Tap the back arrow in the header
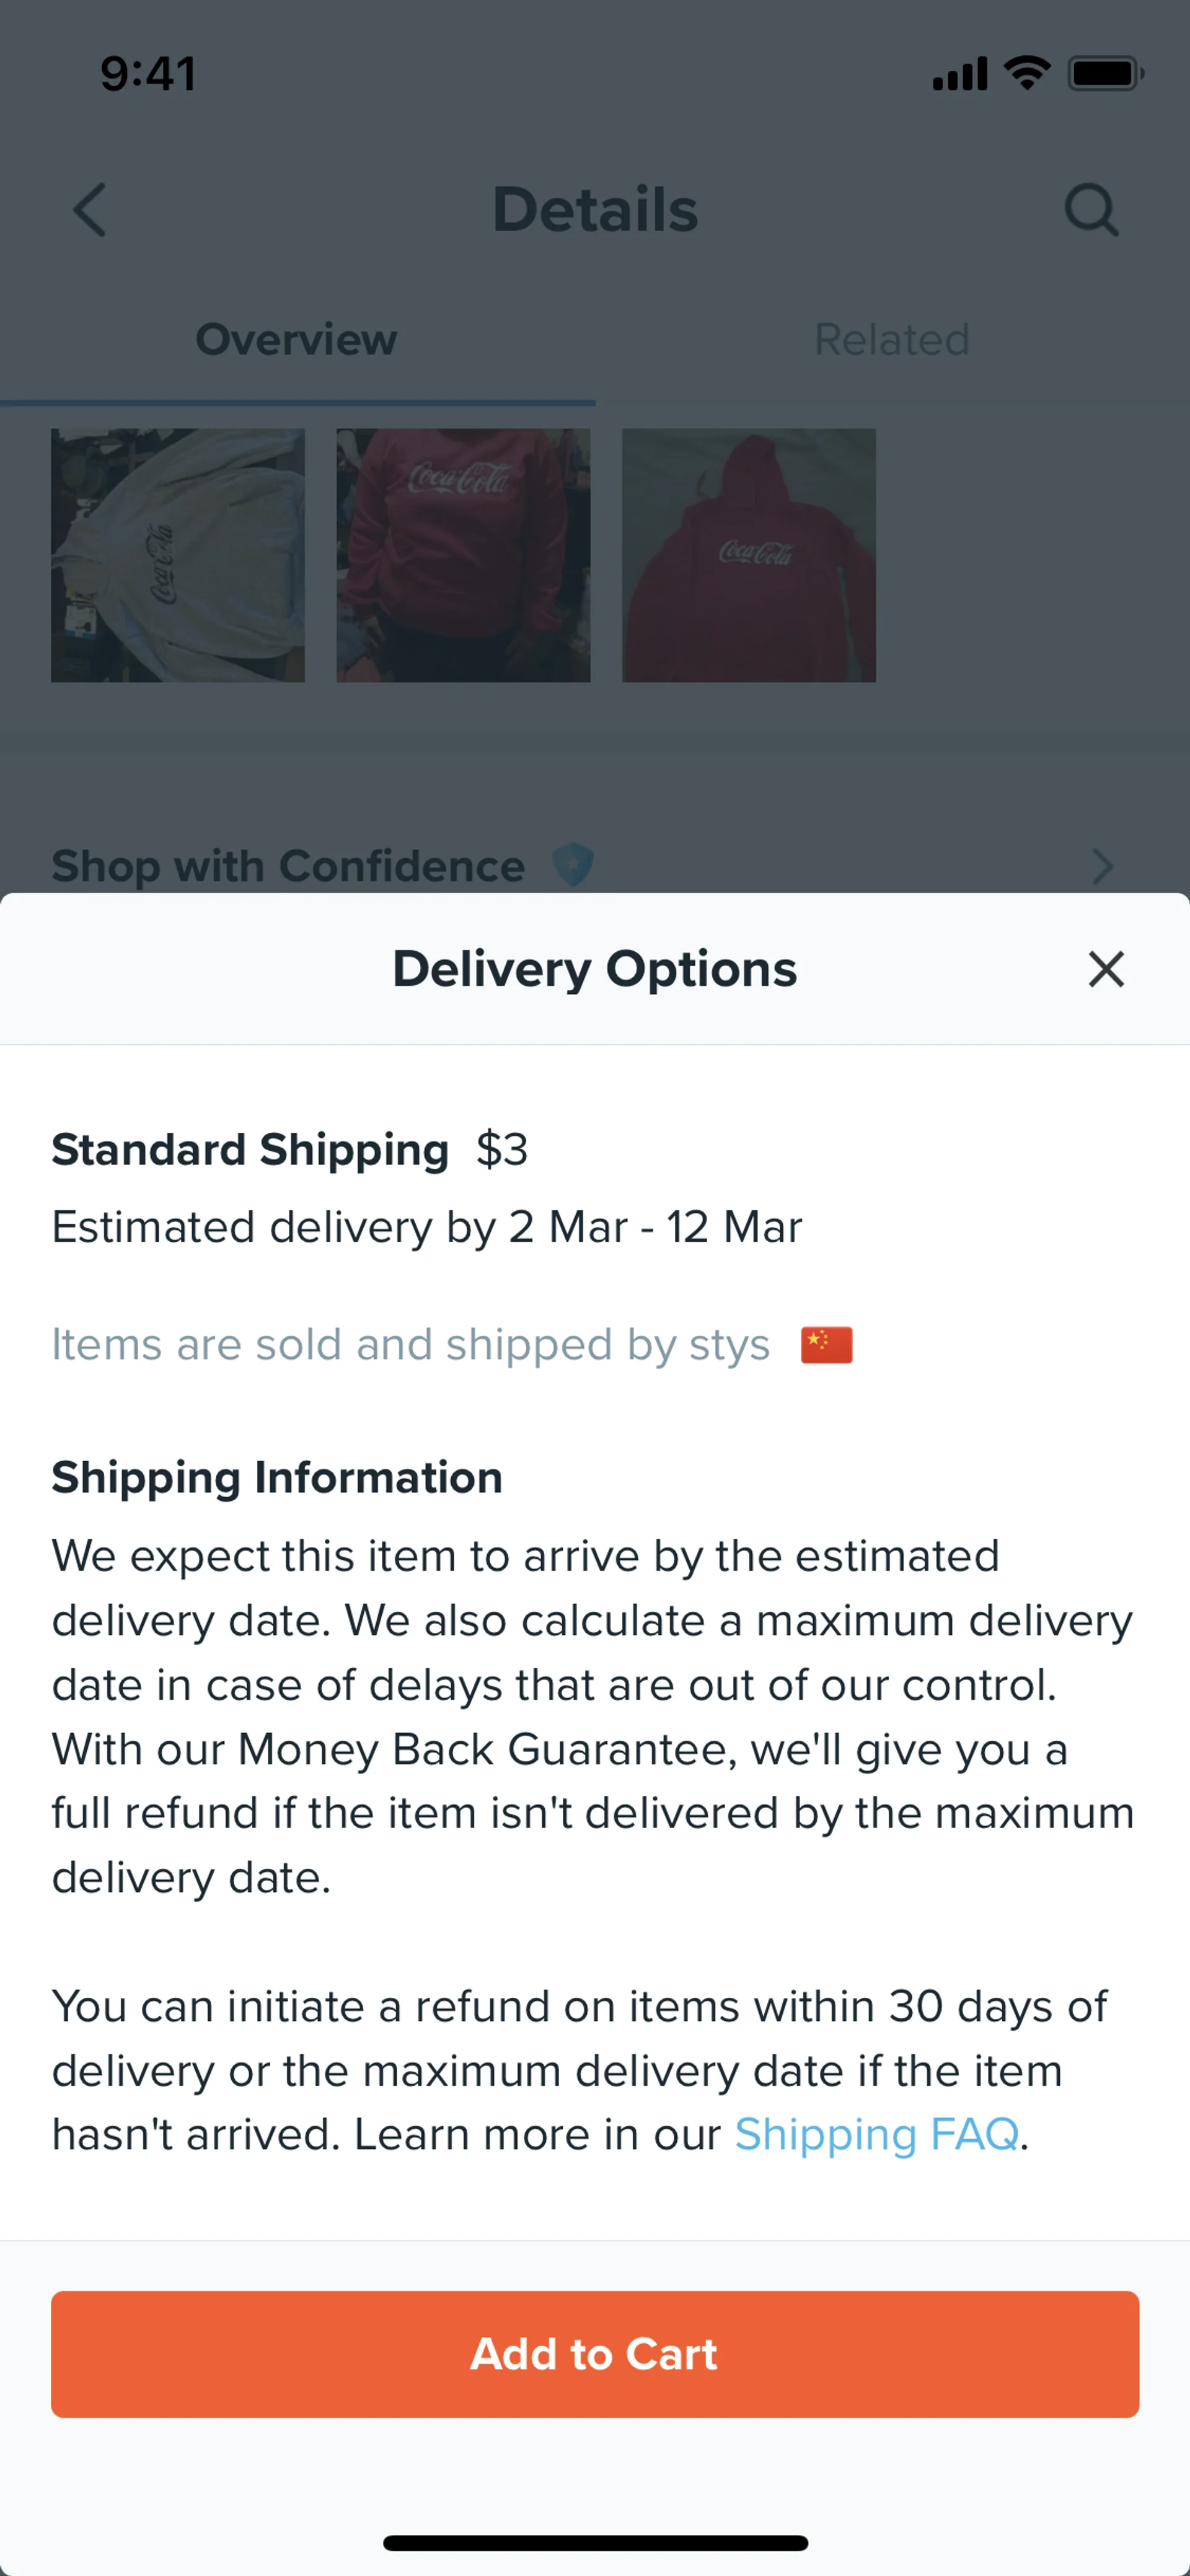 click(x=90, y=210)
